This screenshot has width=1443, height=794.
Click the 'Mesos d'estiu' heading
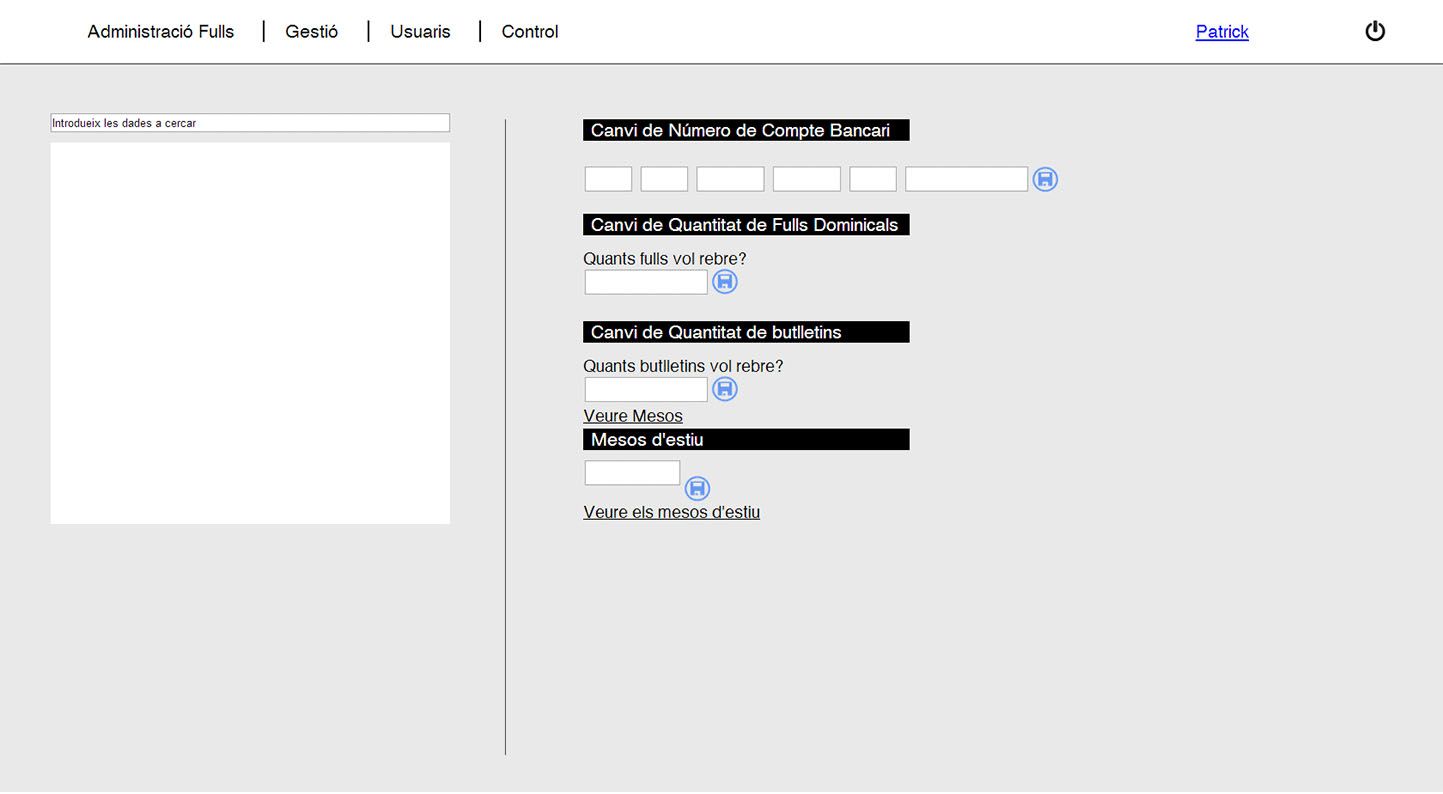(746, 440)
